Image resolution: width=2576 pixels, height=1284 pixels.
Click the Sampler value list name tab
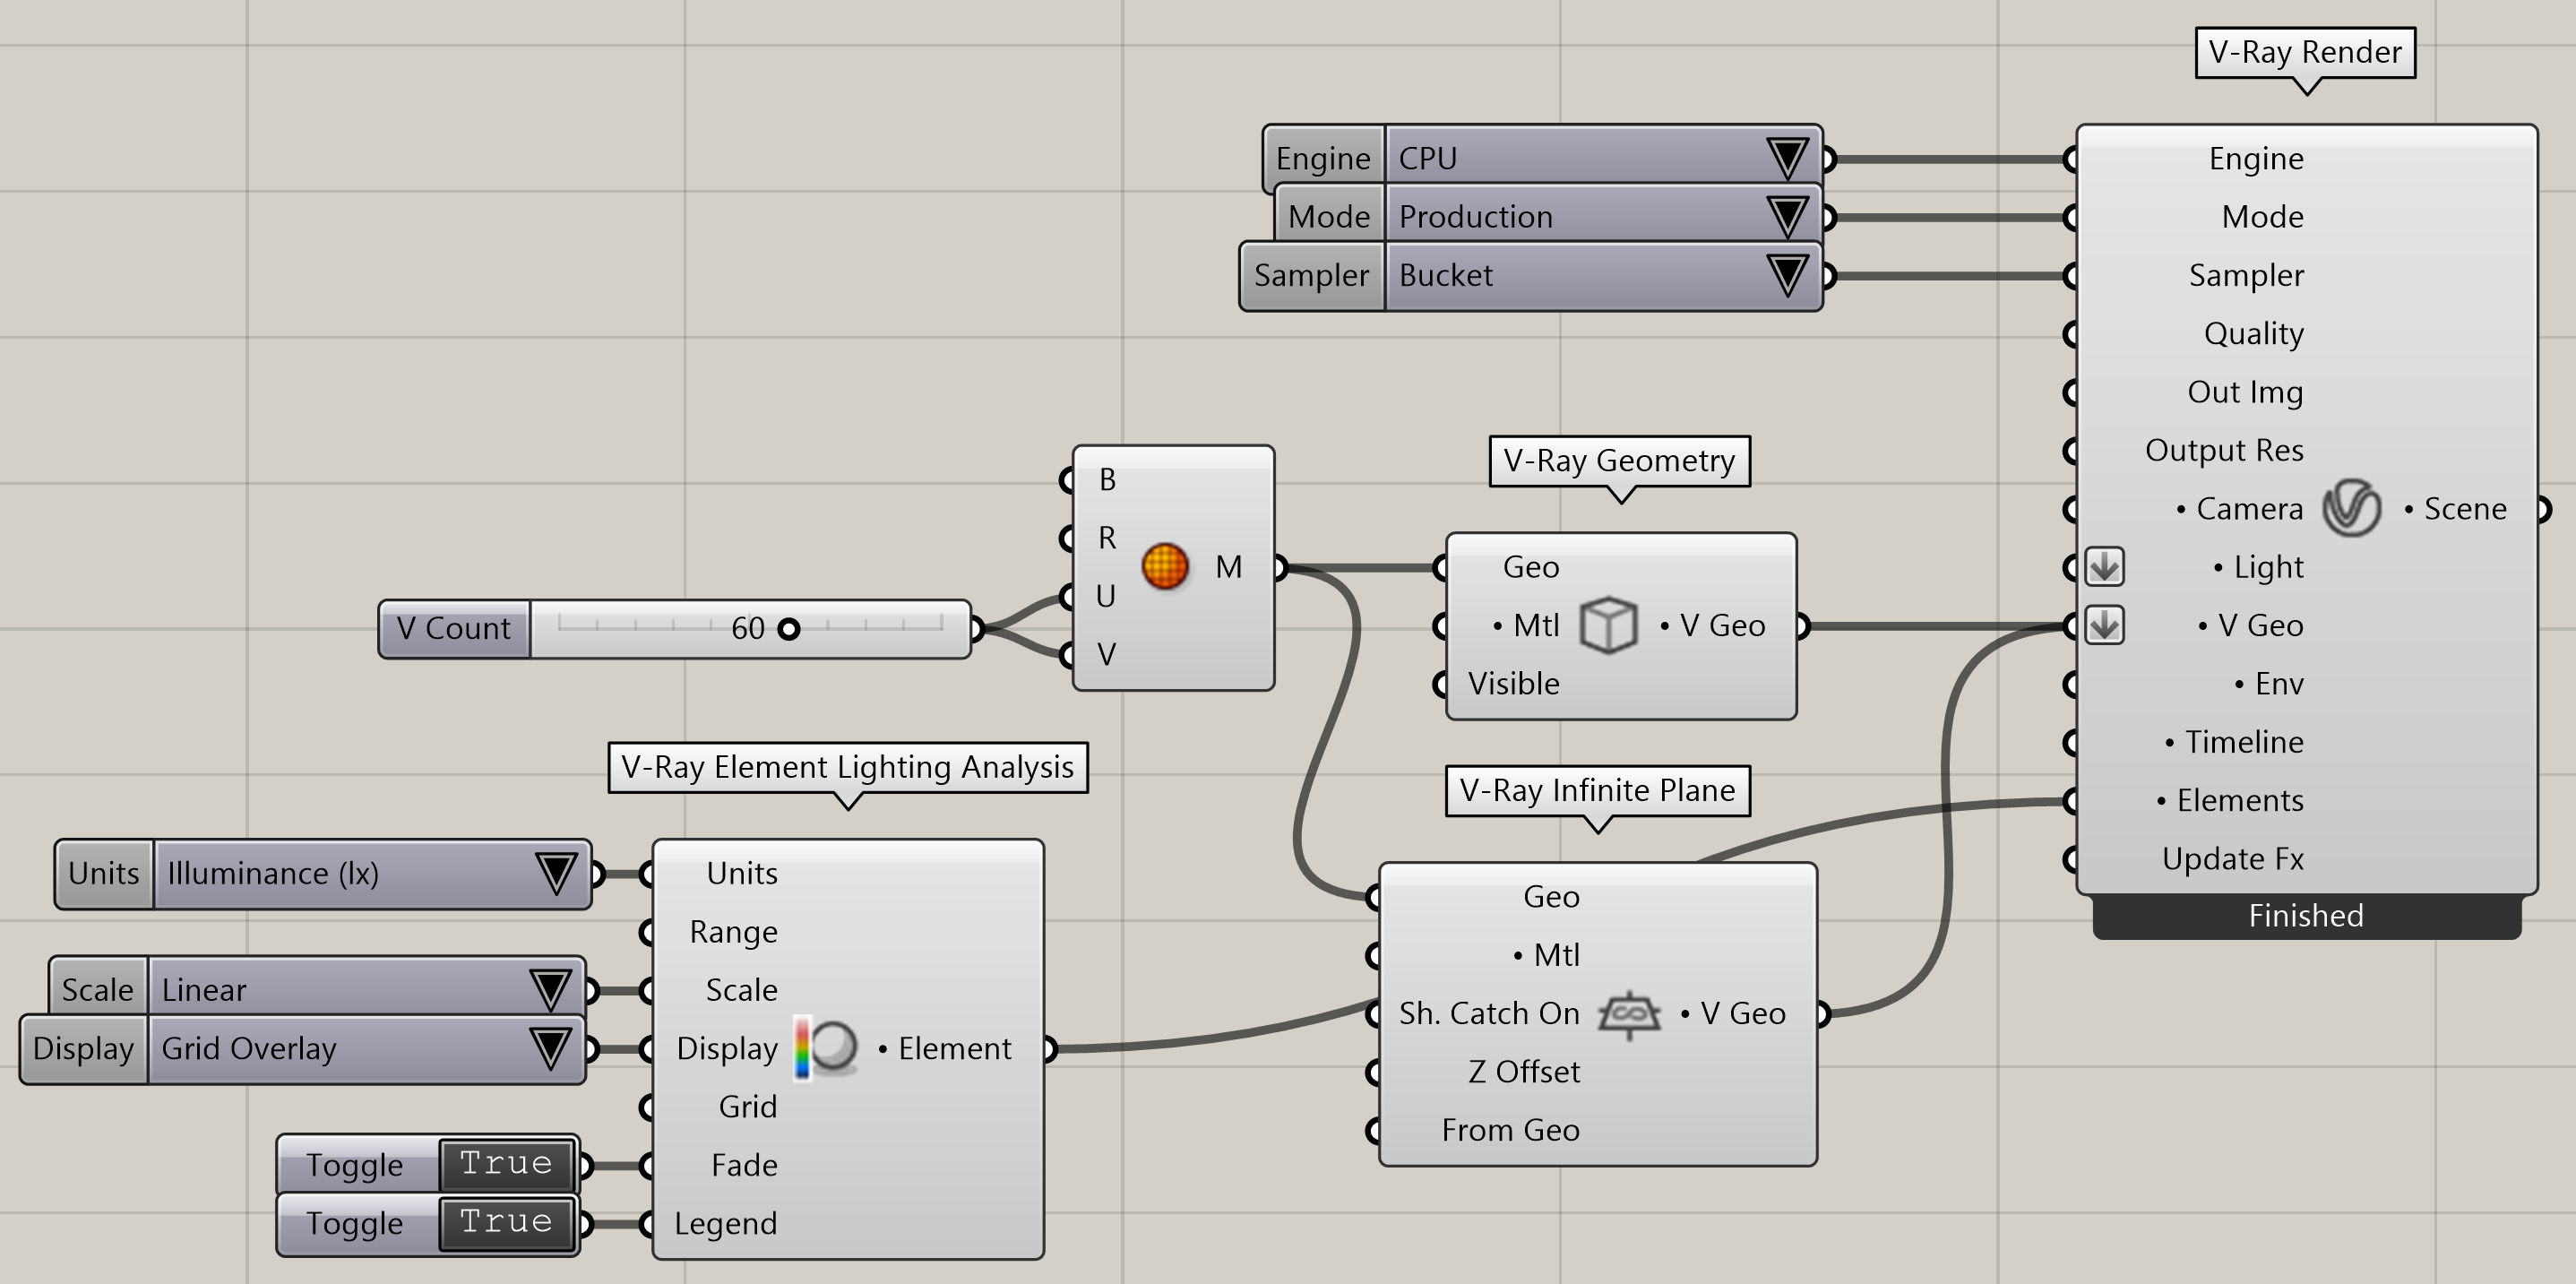tap(1311, 275)
